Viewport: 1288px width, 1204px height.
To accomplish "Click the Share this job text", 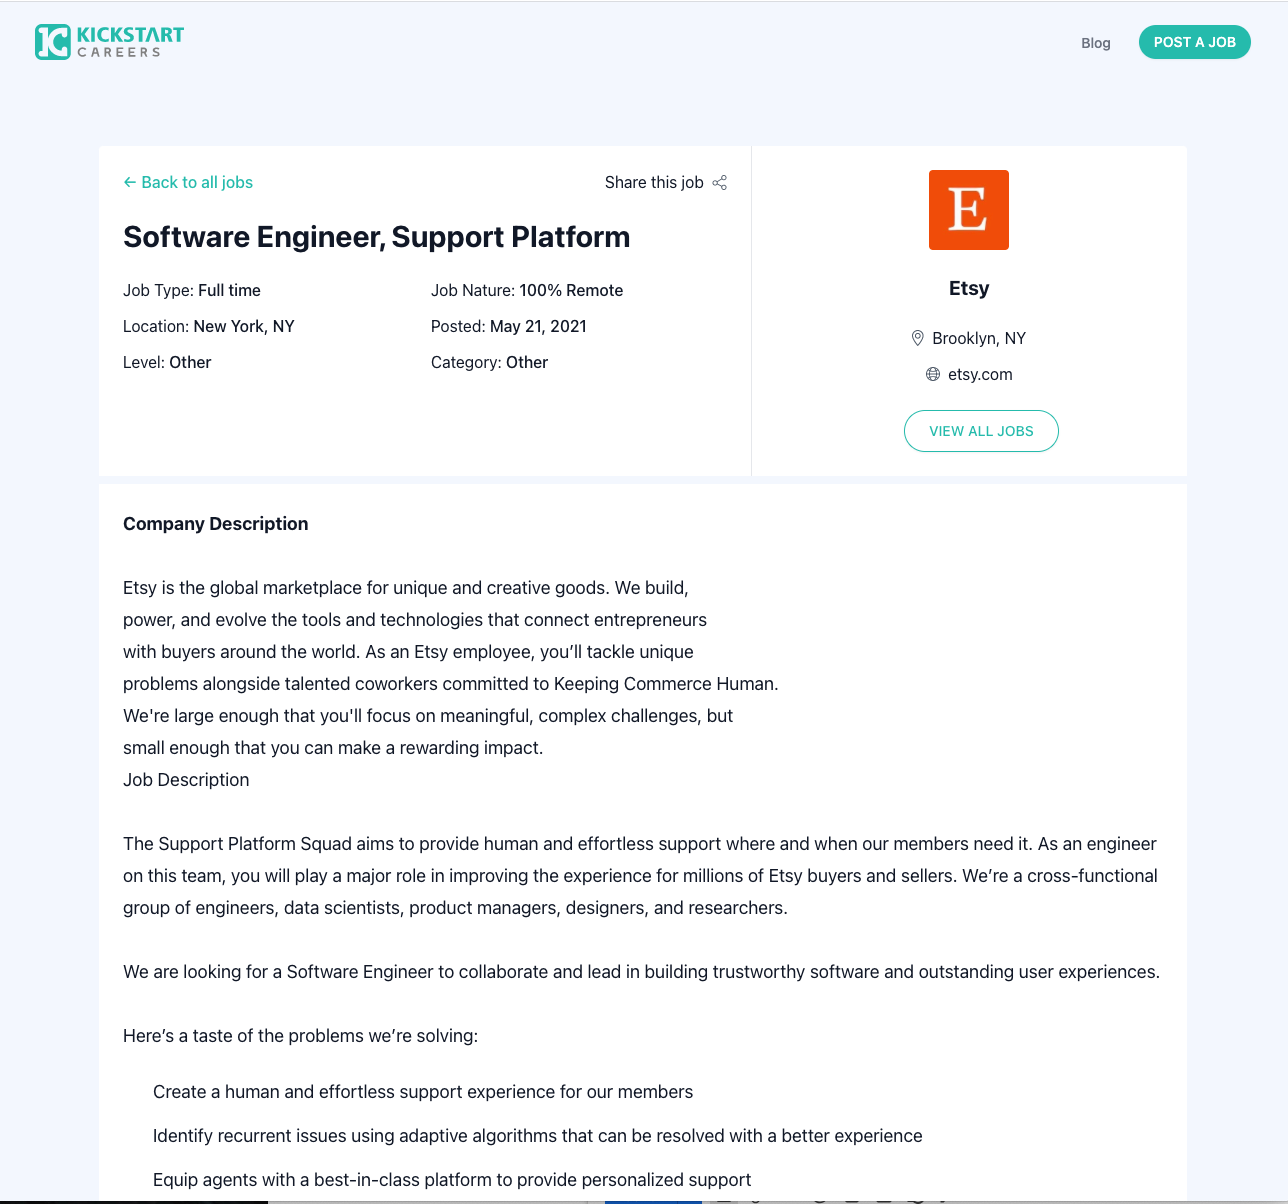I will point(654,182).
